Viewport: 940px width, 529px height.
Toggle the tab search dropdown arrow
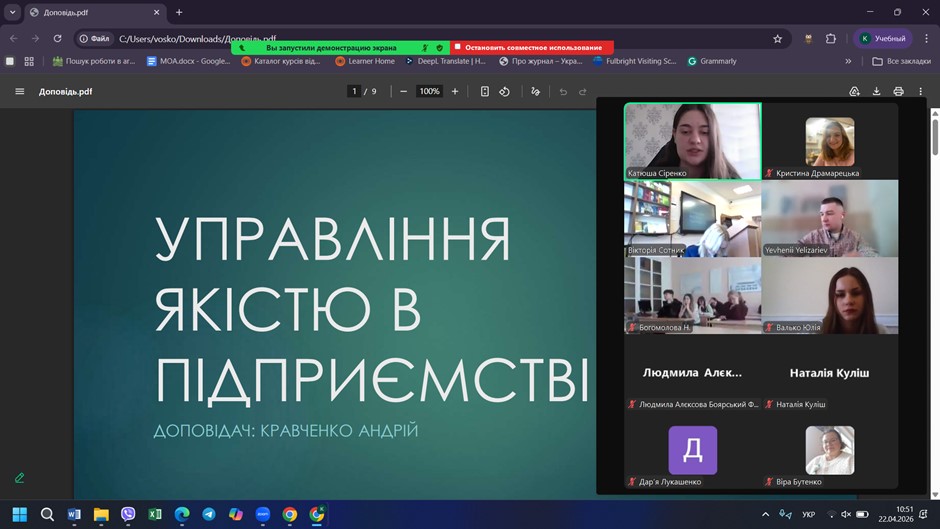point(12,12)
